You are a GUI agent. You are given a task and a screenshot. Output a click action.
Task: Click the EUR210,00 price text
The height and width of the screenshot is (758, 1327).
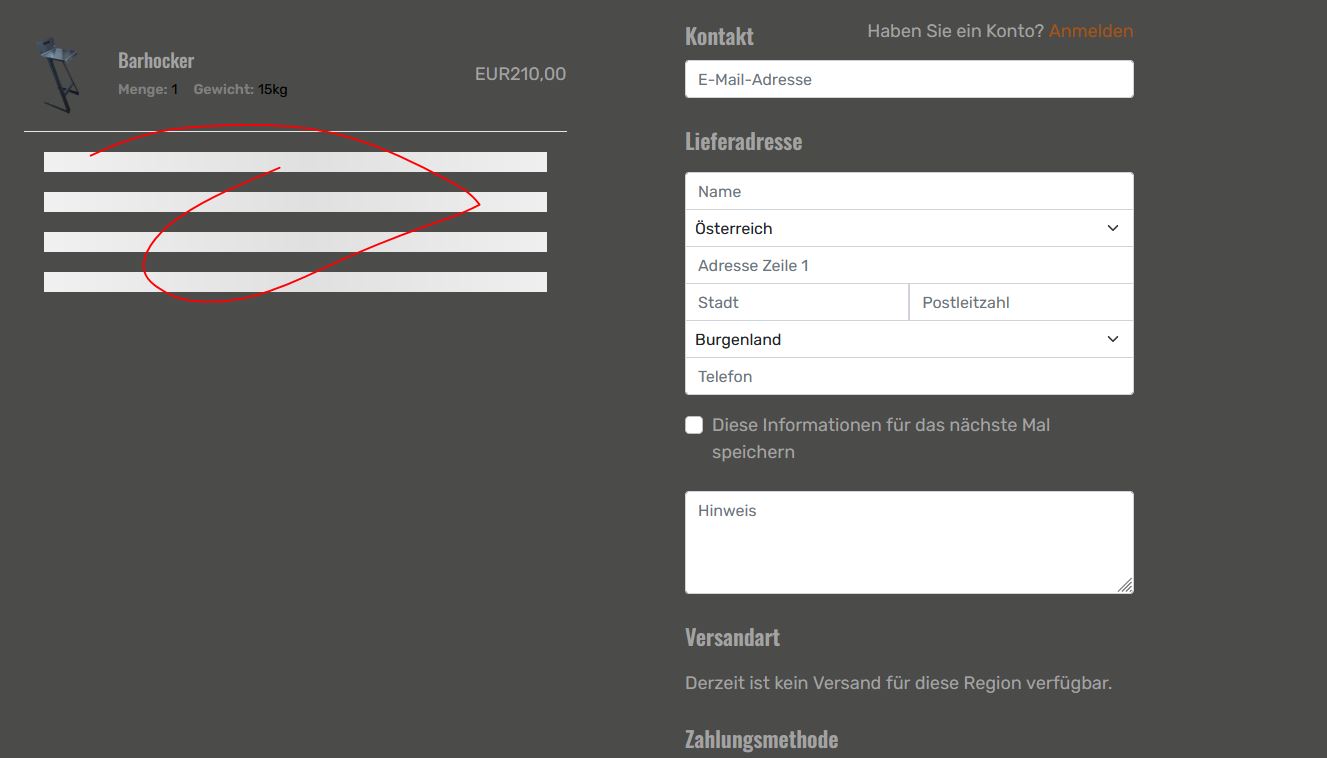tap(520, 74)
